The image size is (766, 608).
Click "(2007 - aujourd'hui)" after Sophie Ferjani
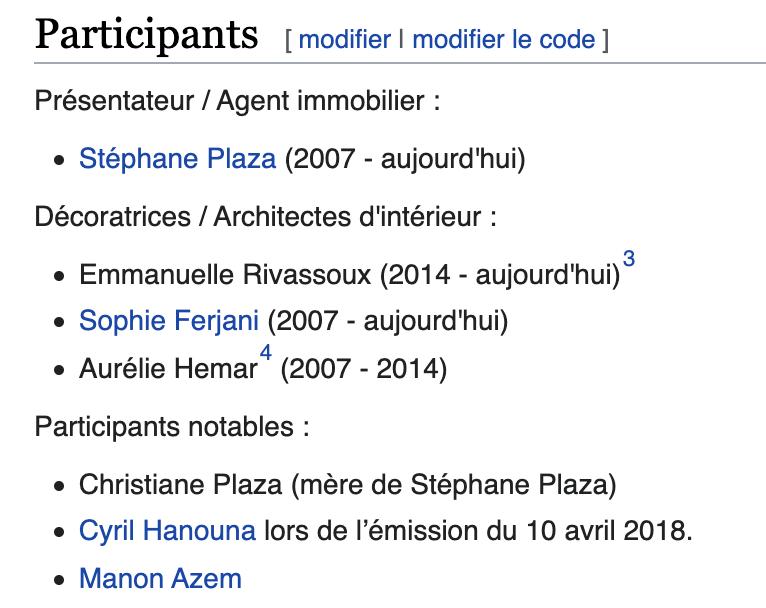(387, 321)
